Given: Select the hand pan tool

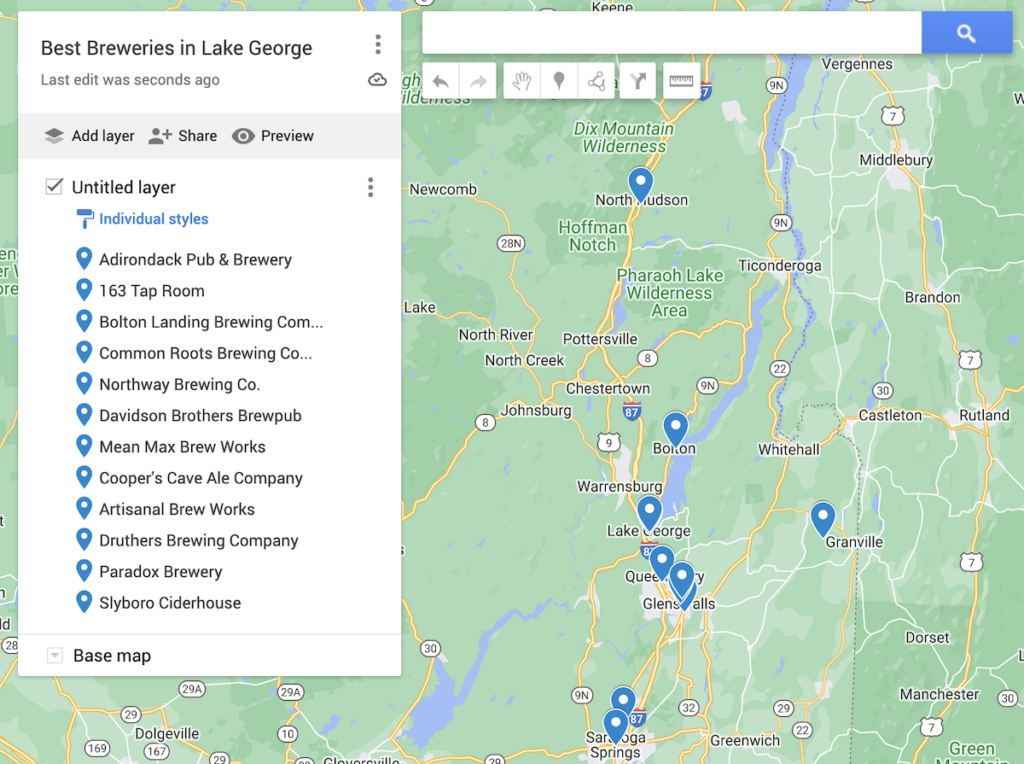Looking at the screenshot, I should tap(522, 81).
